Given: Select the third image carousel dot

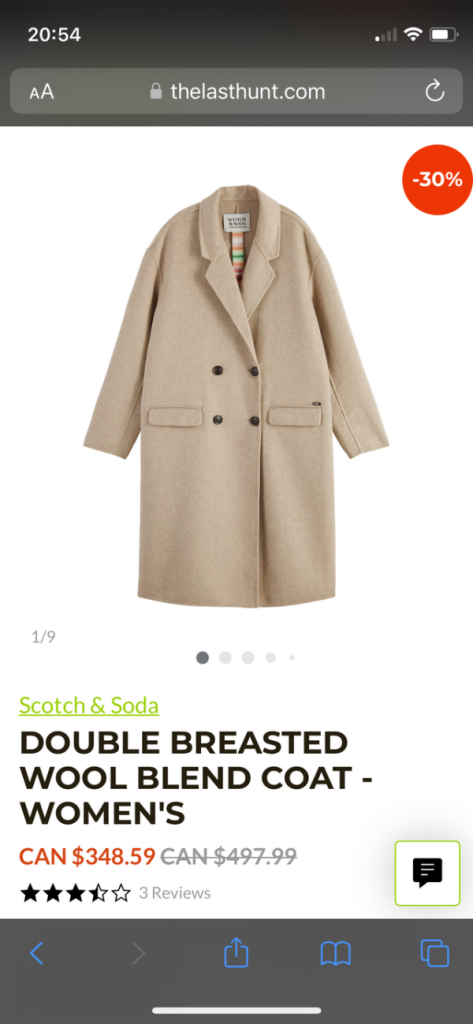Looking at the screenshot, I should pos(248,658).
